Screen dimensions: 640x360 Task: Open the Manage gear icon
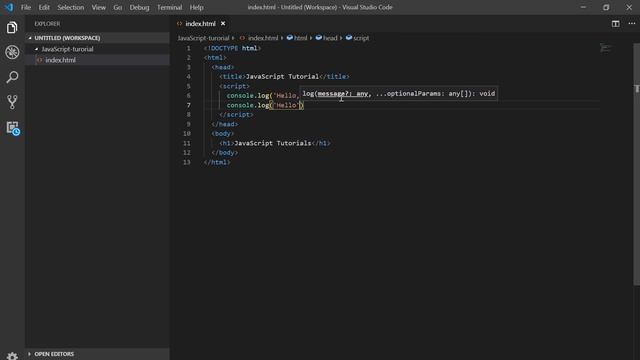tap(12, 356)
